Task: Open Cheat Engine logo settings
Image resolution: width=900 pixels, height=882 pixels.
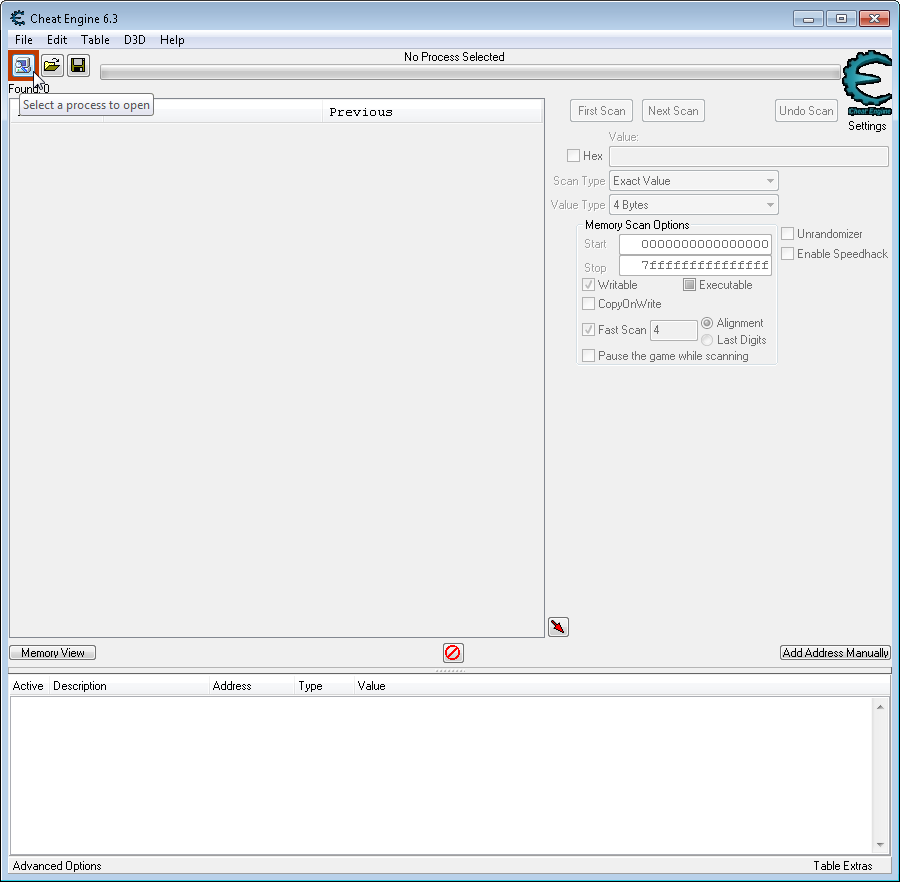Action: coord(867,83)
